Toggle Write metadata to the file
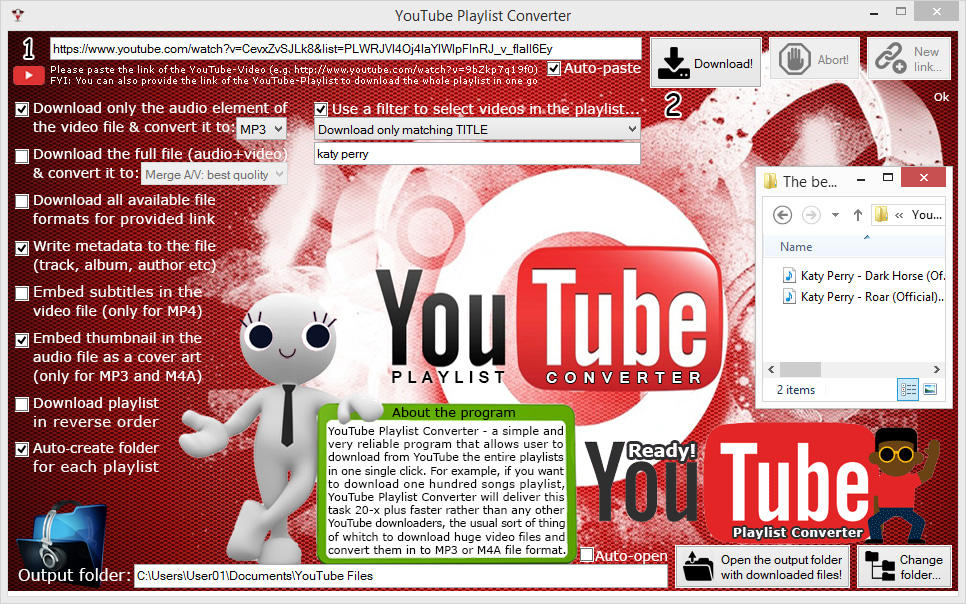Screen dimensions: 966x604 [x=22, y=248]
